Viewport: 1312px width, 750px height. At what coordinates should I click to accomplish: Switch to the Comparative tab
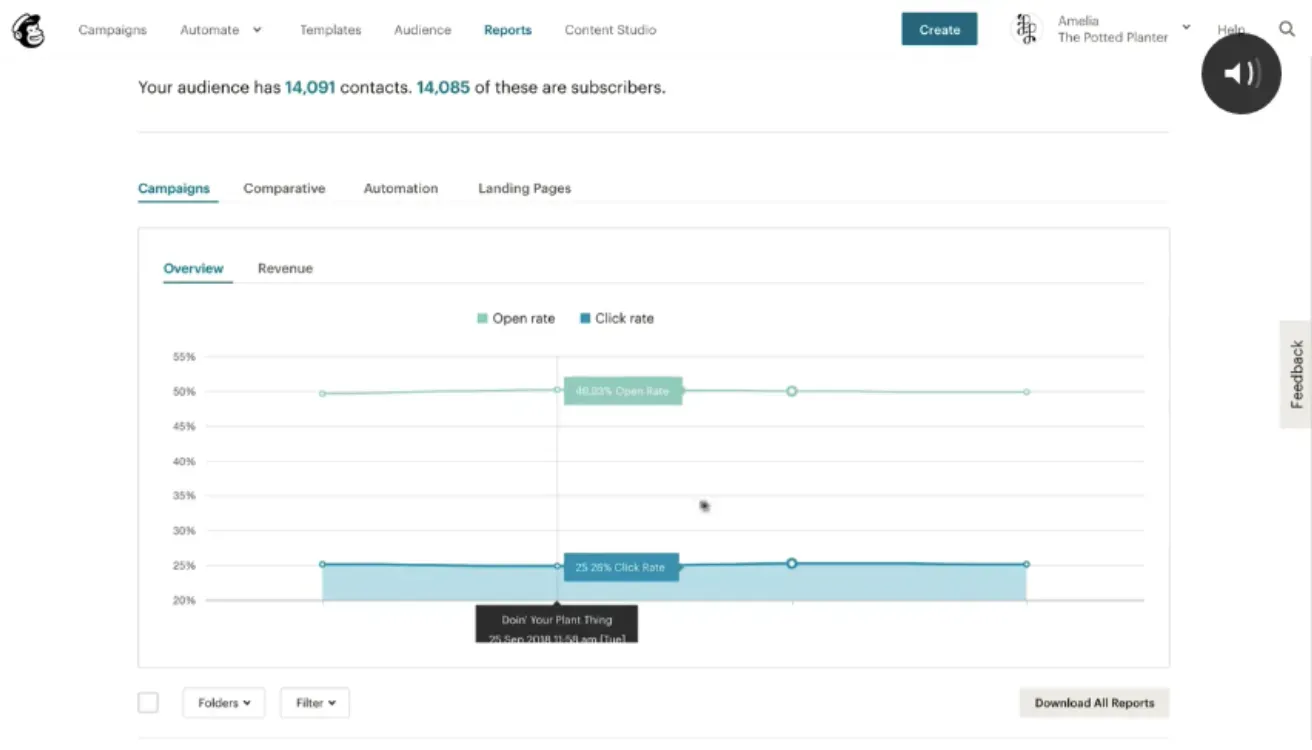click(284, 188)
